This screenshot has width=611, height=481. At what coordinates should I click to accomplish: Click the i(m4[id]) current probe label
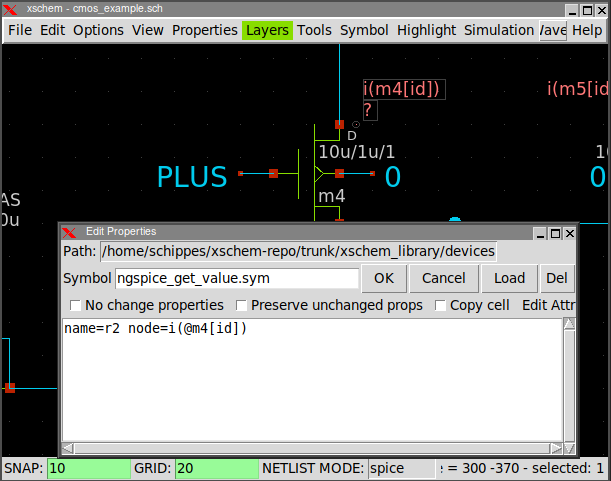pyautogui.click(x=402, y=89)
